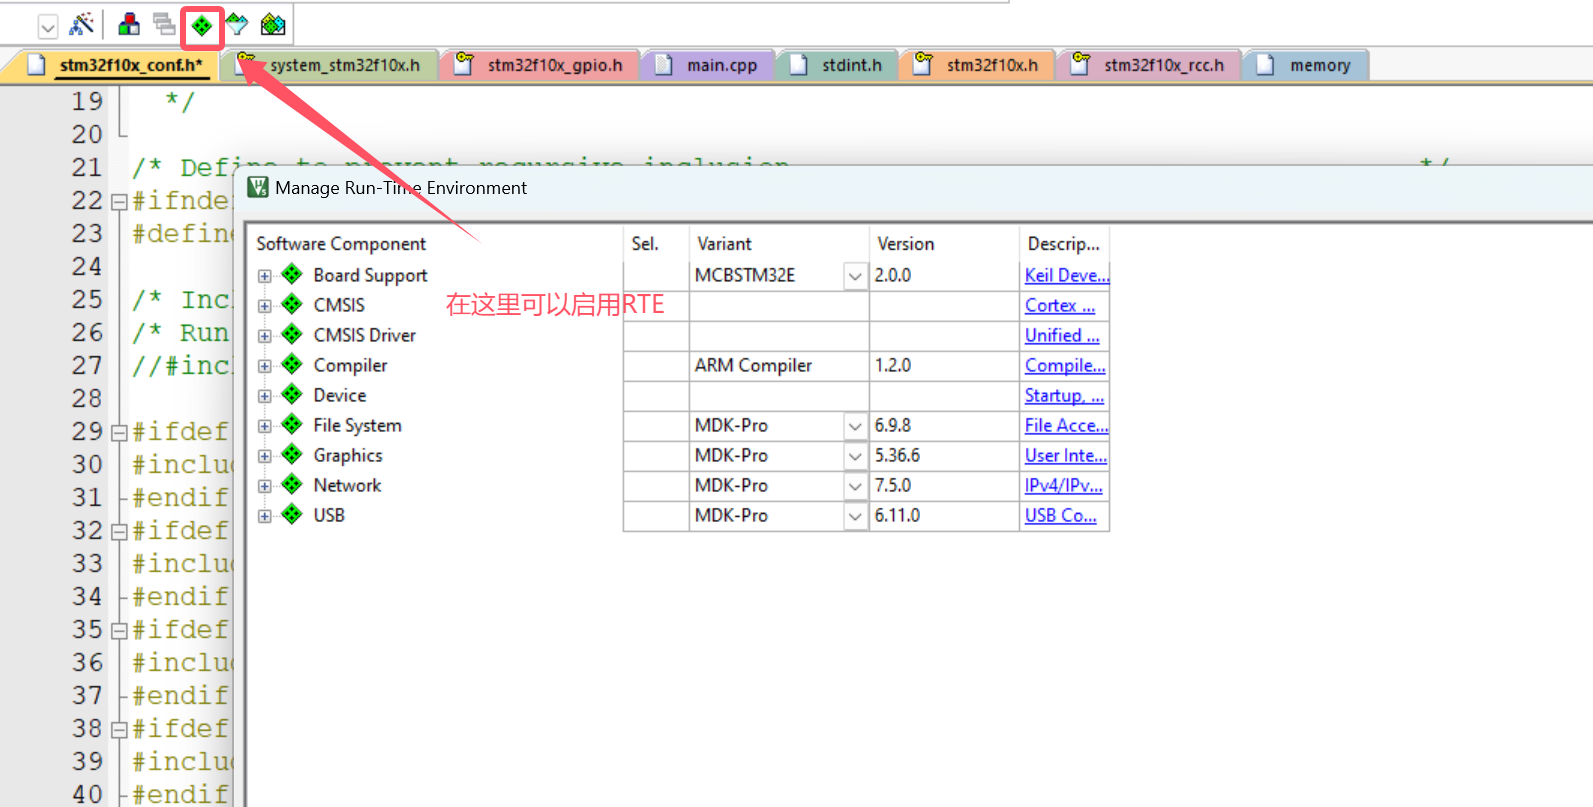Switch to the stm32f10x_gpio.h tab
1593x807 pixels.
[x=541, y=65]
